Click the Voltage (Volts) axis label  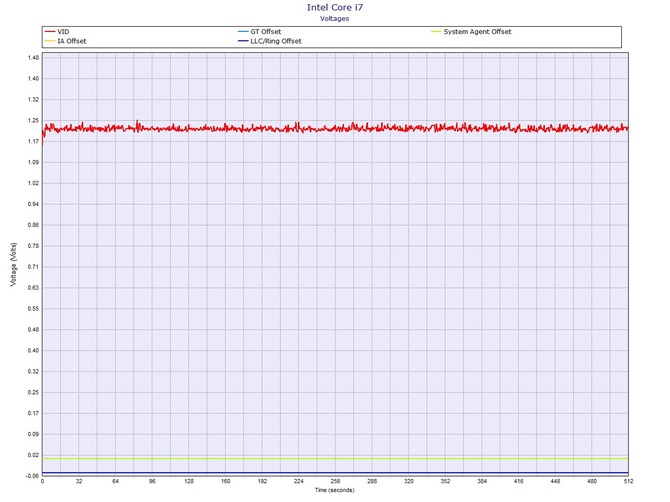(x=13, y=264)
